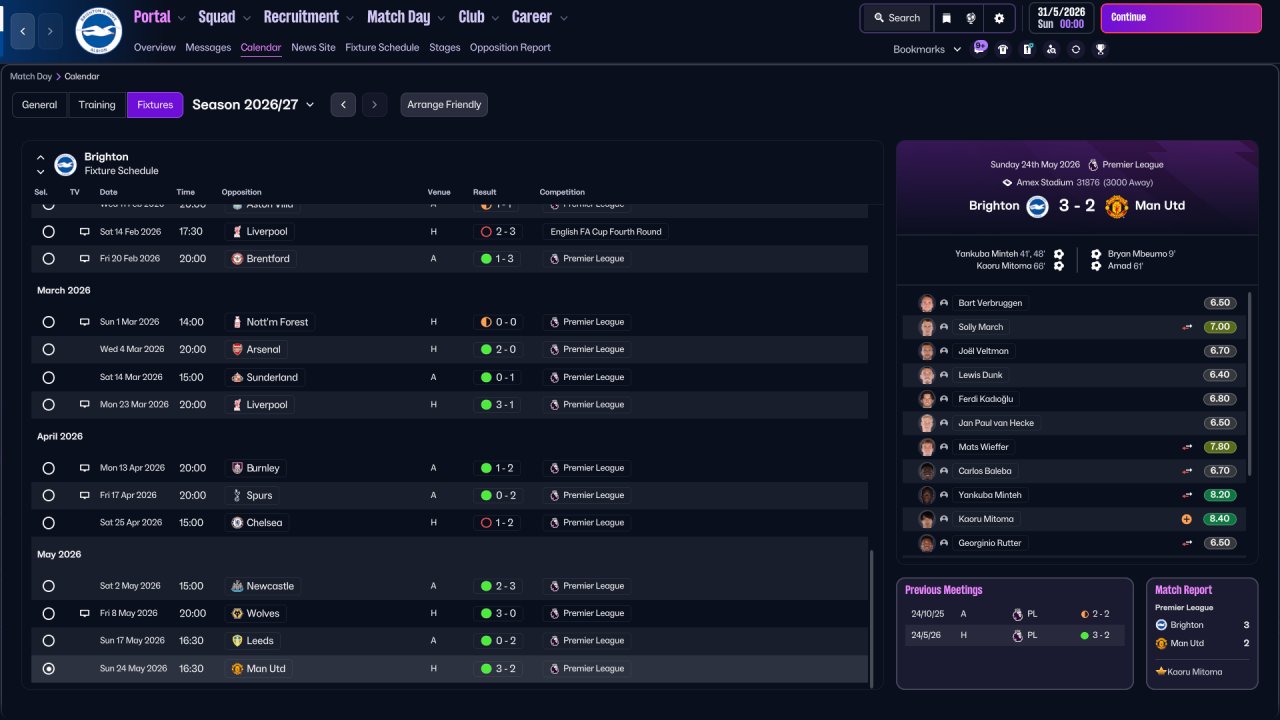Open the Newcastle opposition link
The width and height of the screenshot is (1280, 720).
(262, 586)
